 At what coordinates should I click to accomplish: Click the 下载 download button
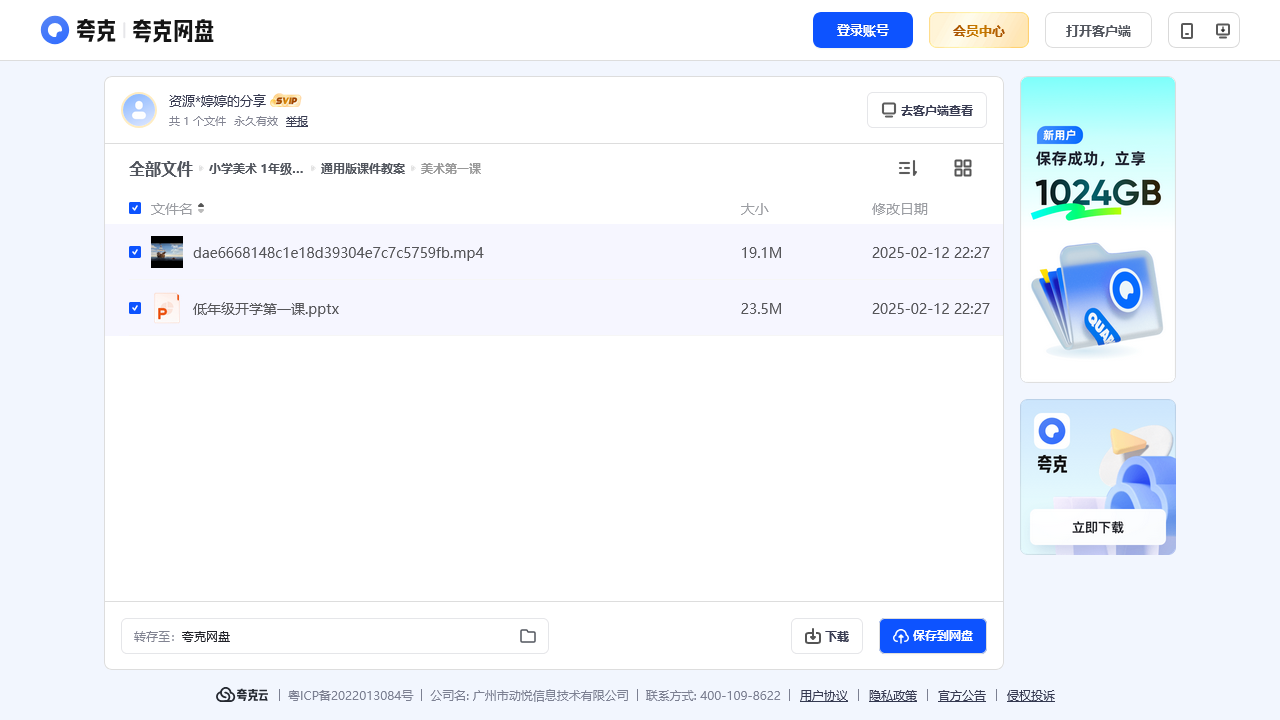[x=827, y=636]
